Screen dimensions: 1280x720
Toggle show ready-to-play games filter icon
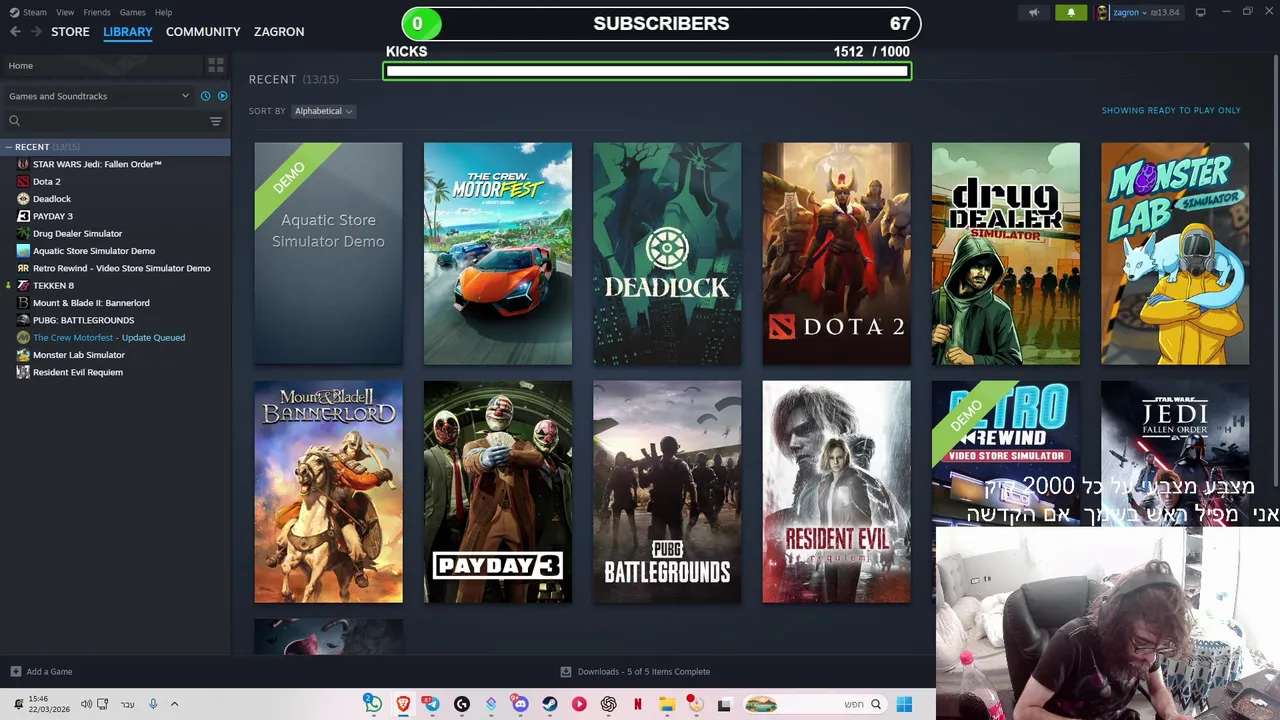(x=222, y=96)
